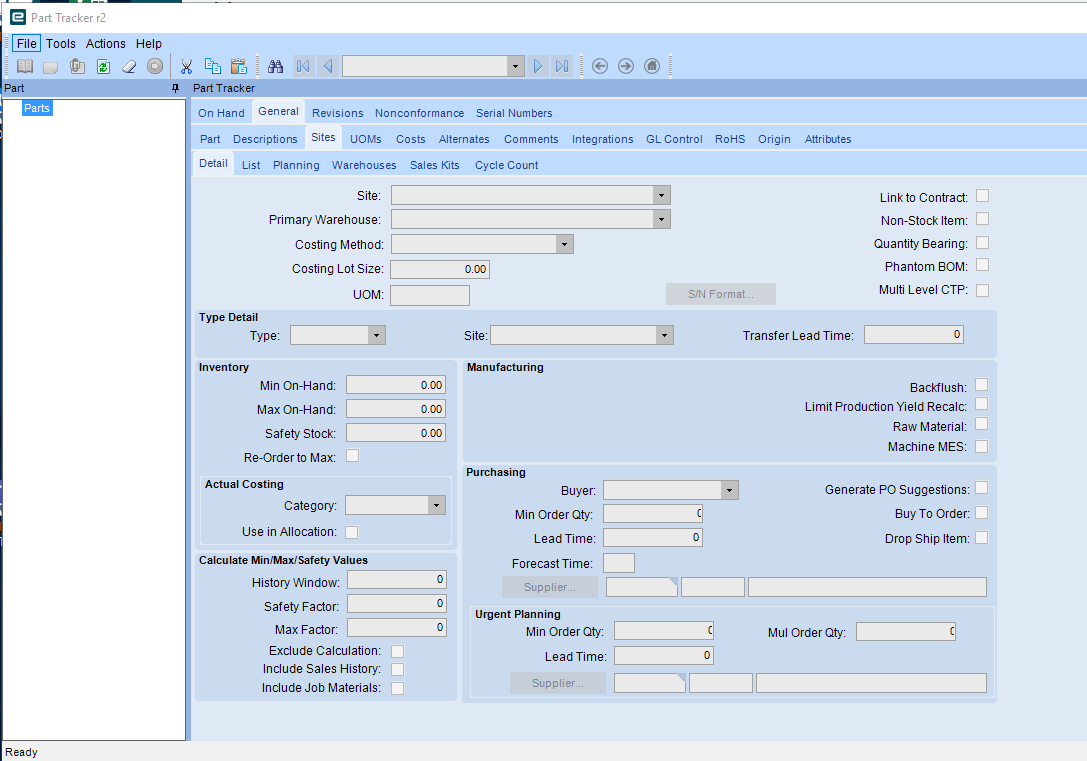Go to the previous record arrow

coord(328,67)
